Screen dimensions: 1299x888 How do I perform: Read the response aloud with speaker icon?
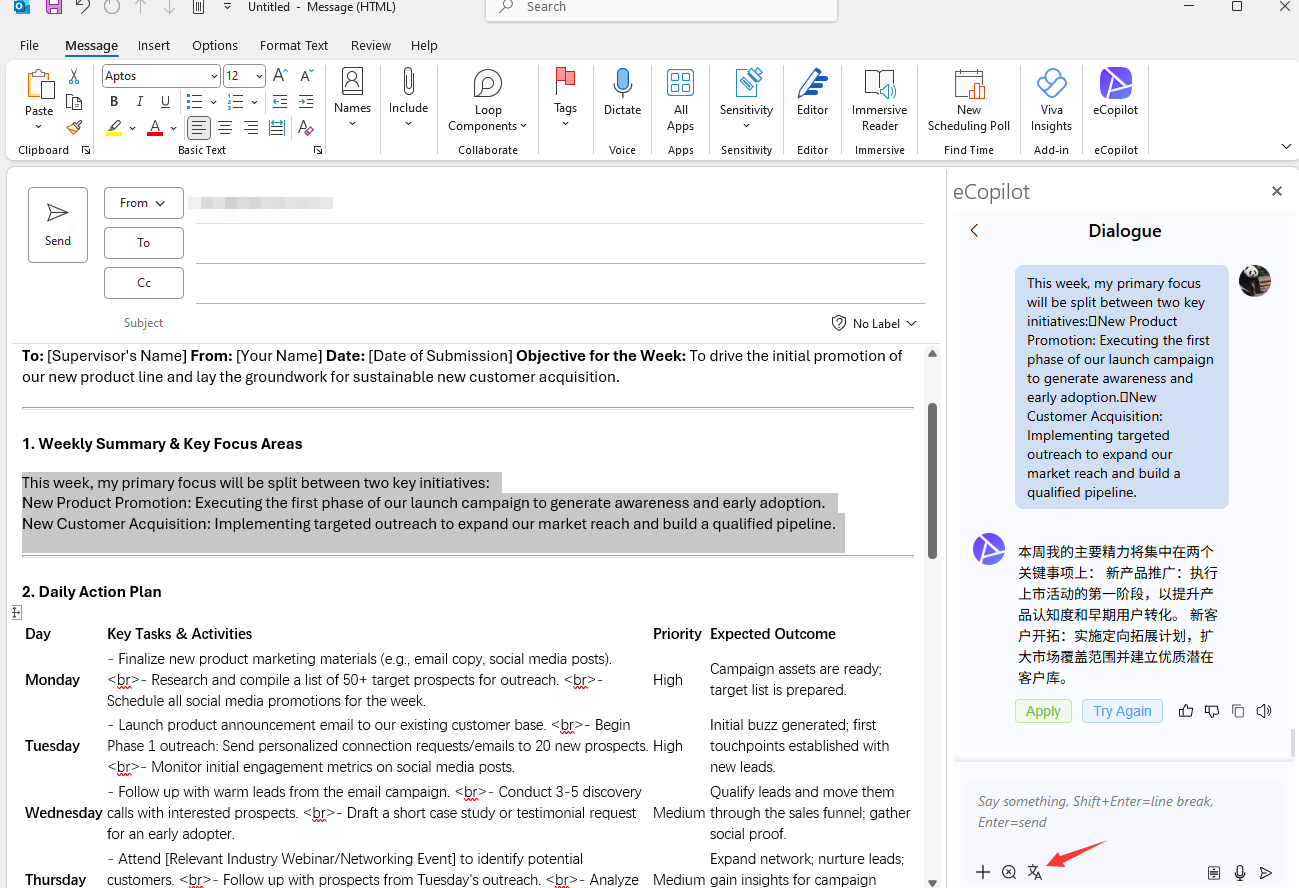[x=1264, y=711]
